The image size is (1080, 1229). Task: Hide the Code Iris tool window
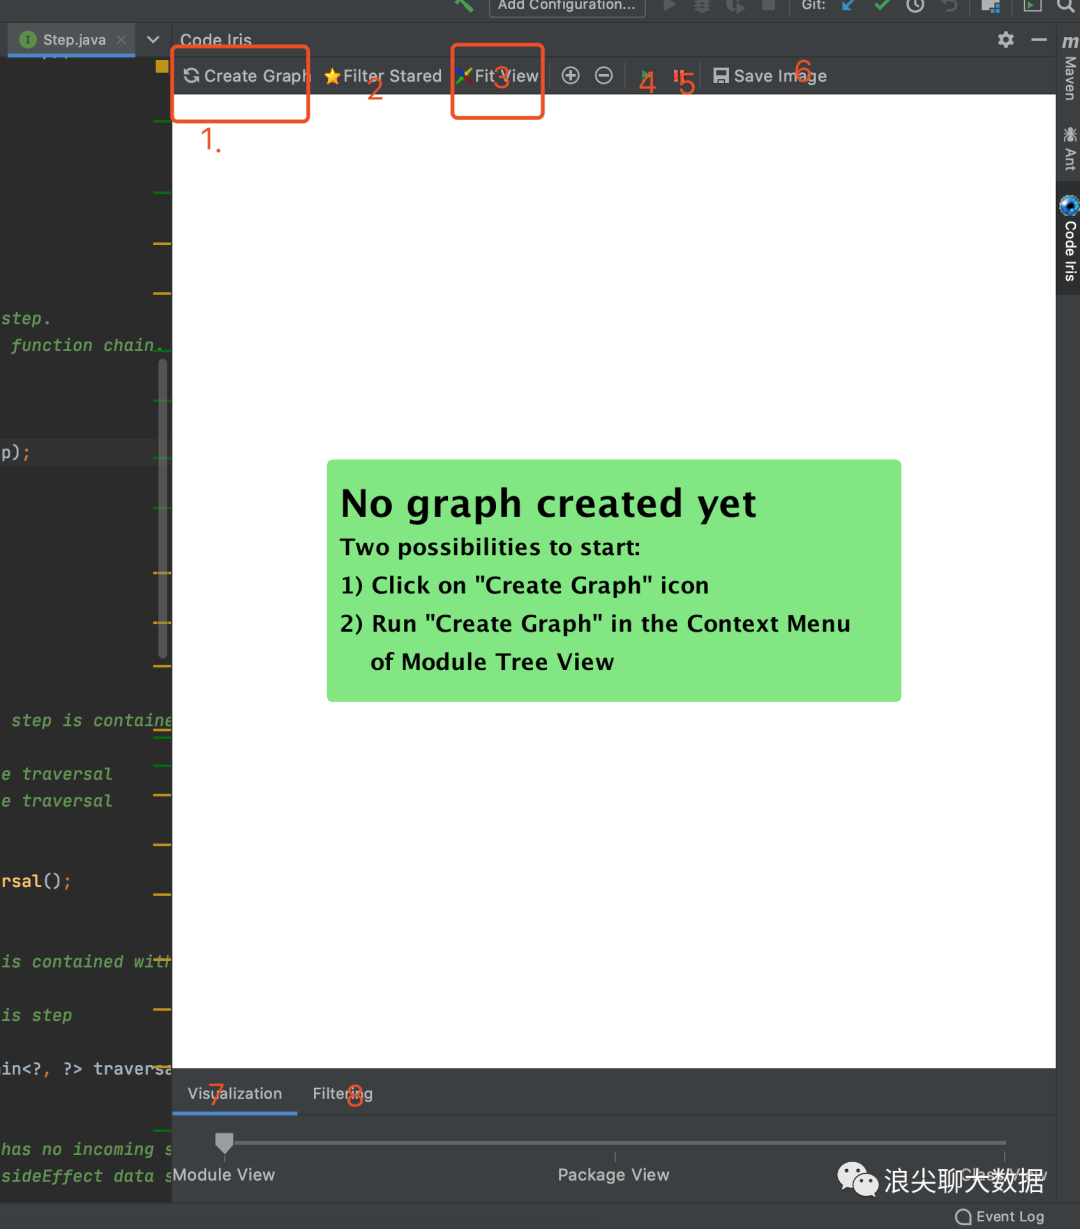[1039, 40]
